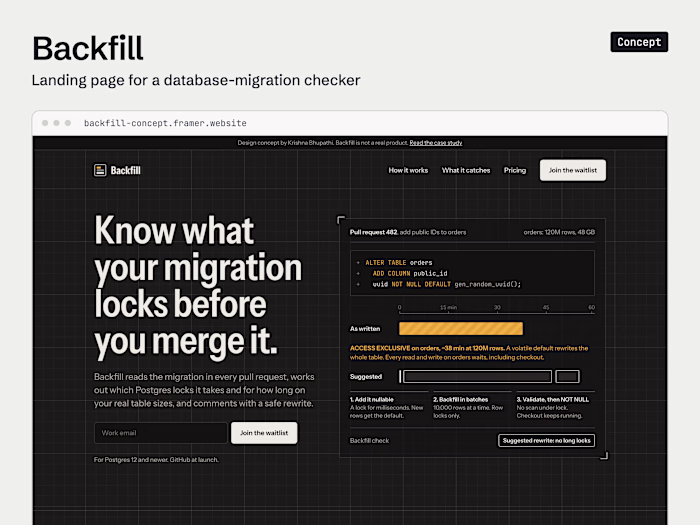Click the ADD COLUMN public_id code line

pyautogui.click(x=410, y=273)
